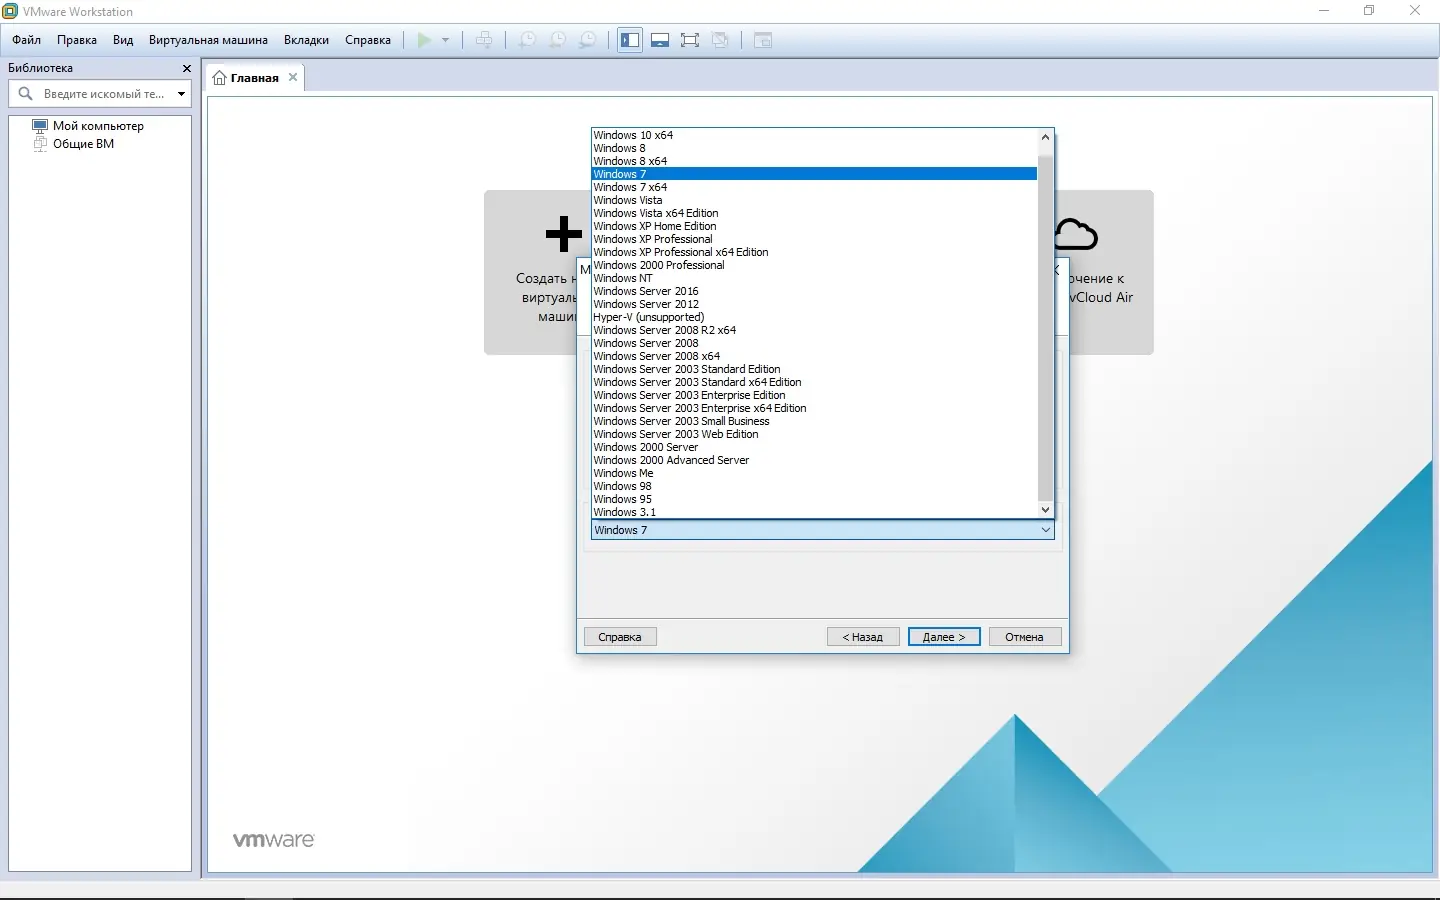Minimize the VMware Workstation window

[1324, 11]
